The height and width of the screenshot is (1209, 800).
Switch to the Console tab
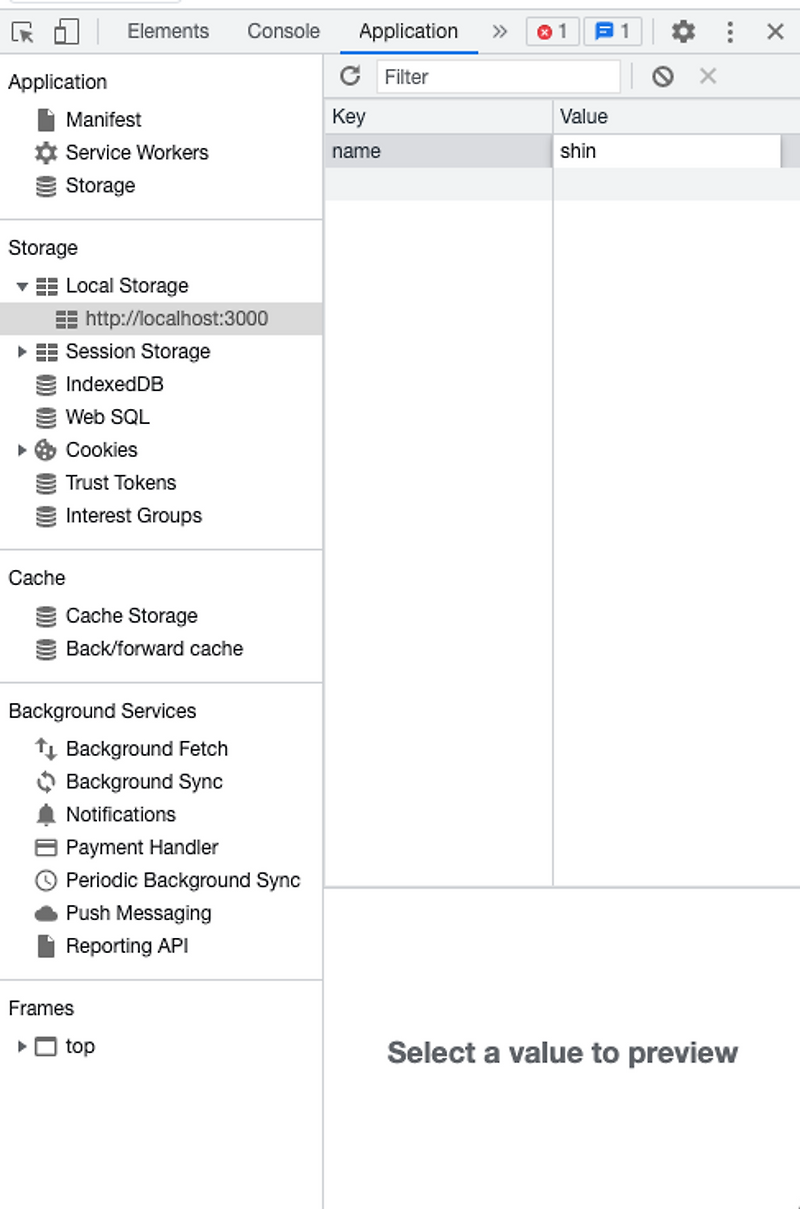[282, 31]
